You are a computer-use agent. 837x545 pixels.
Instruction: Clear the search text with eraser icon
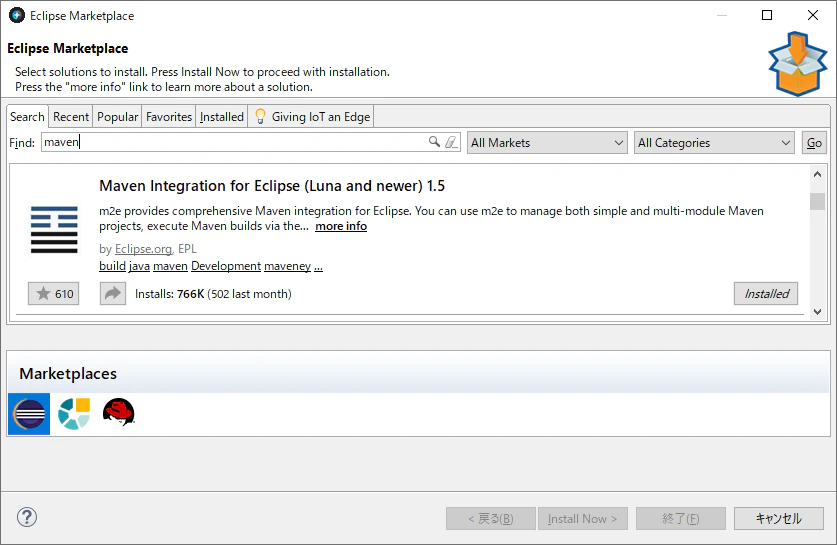point(451,142)
